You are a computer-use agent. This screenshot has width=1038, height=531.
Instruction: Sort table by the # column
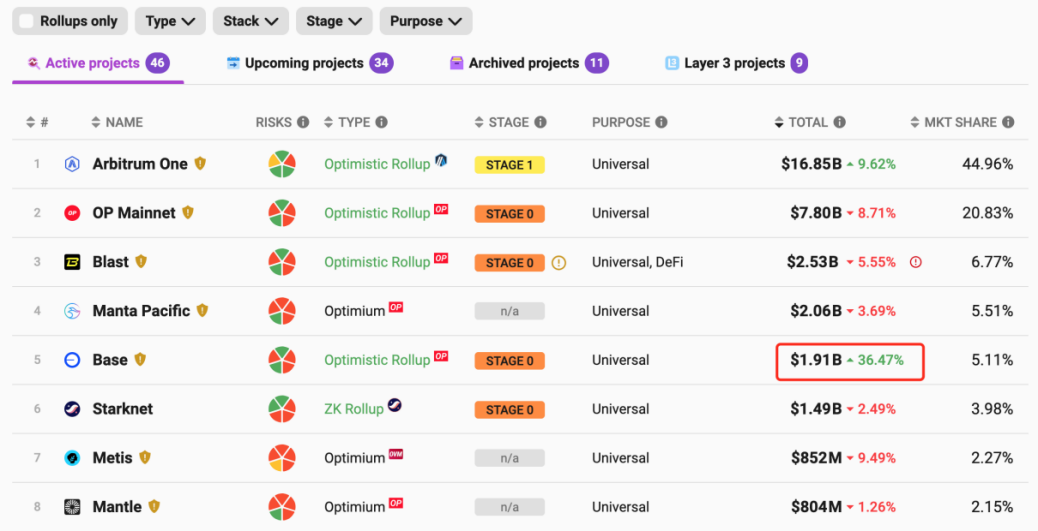coord(37,122)
